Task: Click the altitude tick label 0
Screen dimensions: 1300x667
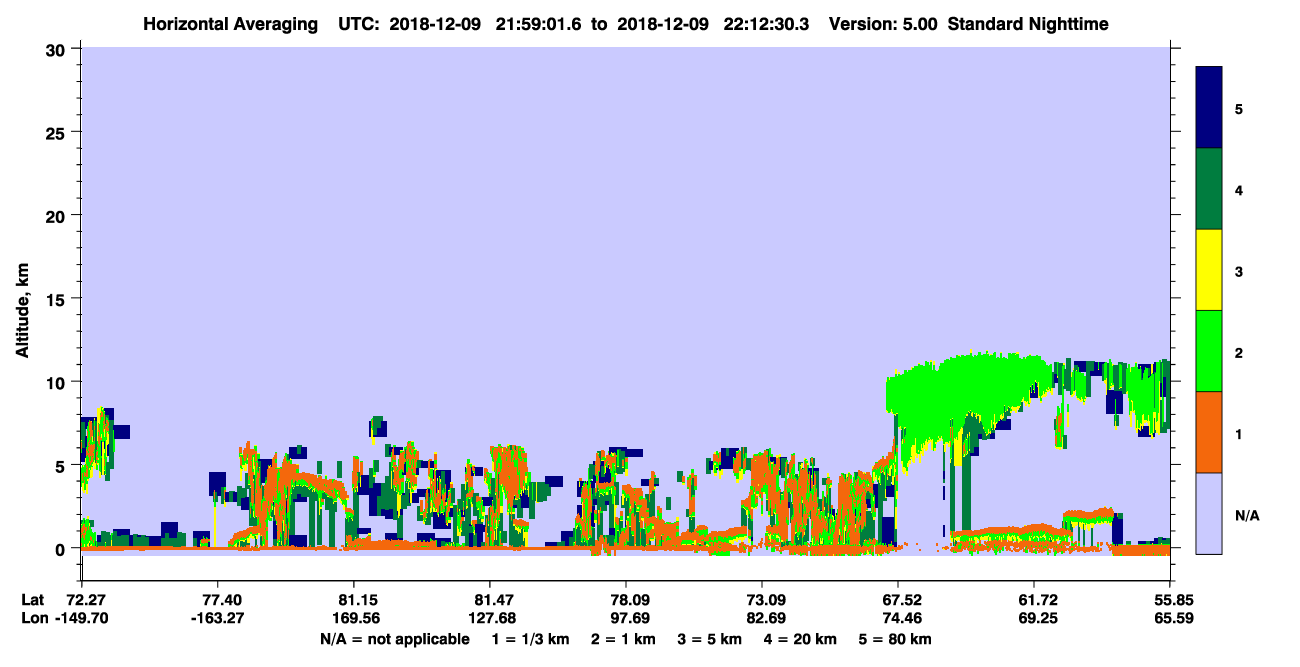Action: point(62,549)
